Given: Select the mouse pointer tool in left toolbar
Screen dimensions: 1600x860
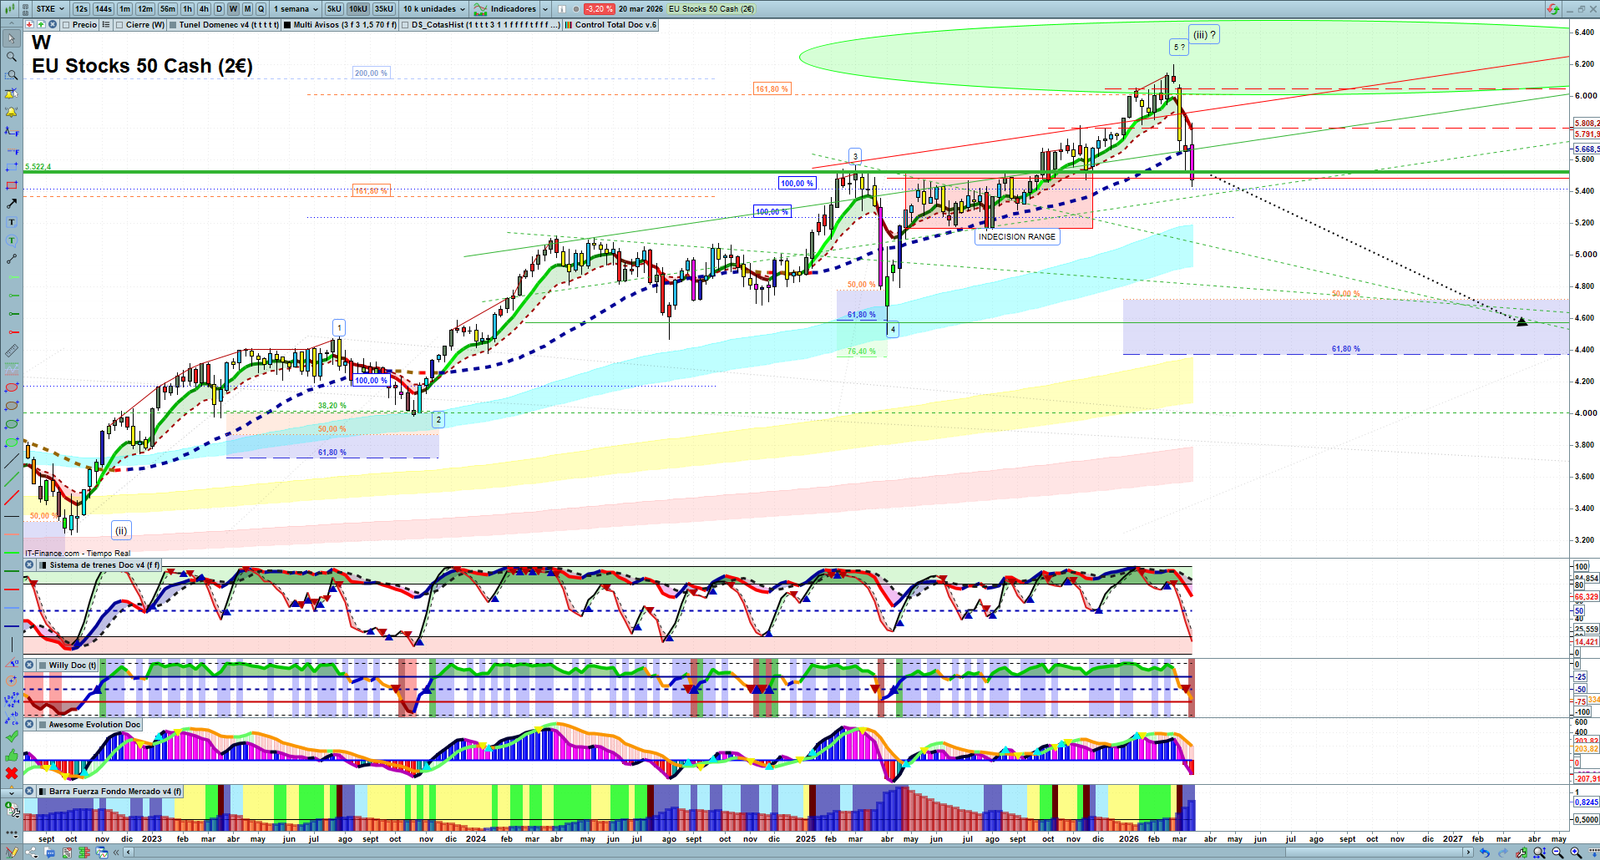Looking at the screenshot, I should pos(12,39).
